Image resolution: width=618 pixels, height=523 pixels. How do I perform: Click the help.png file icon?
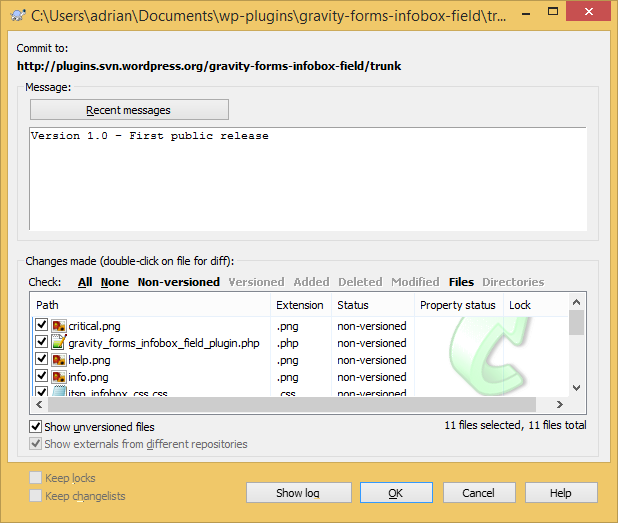59,360
